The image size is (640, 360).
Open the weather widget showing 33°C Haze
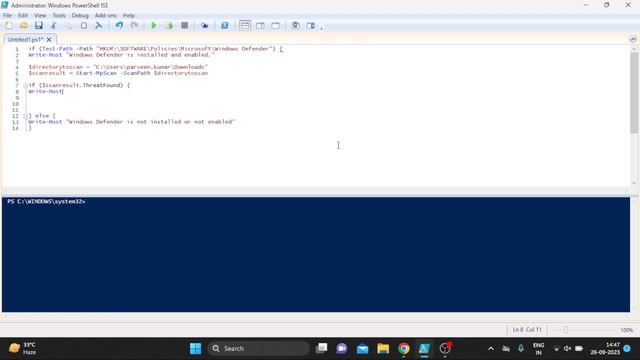click(x=22, y=349)
